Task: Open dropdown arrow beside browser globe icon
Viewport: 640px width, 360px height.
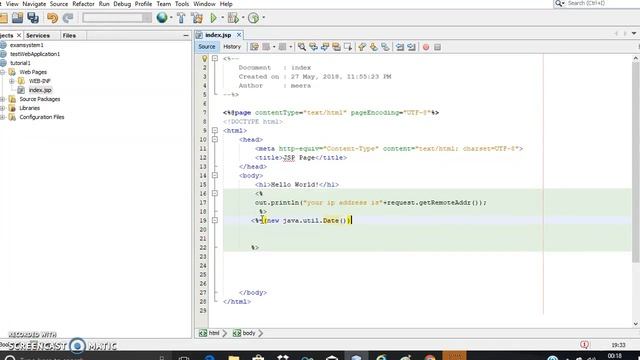Action: coord(171,18)
